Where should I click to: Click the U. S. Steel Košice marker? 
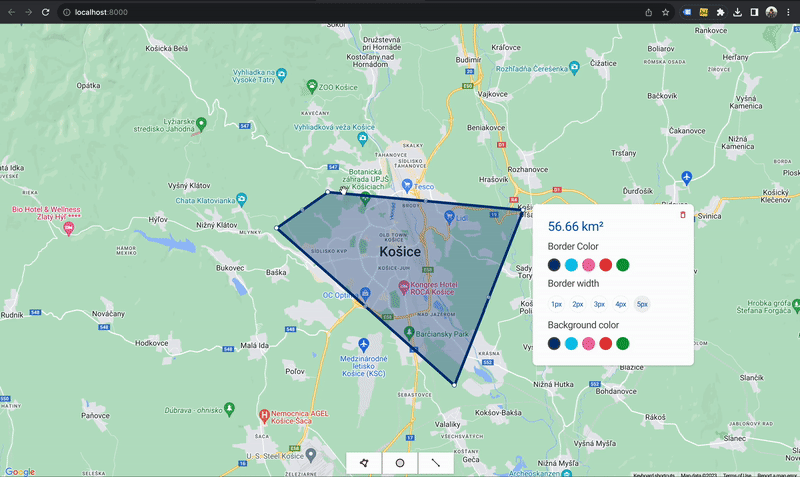[311, 455]
